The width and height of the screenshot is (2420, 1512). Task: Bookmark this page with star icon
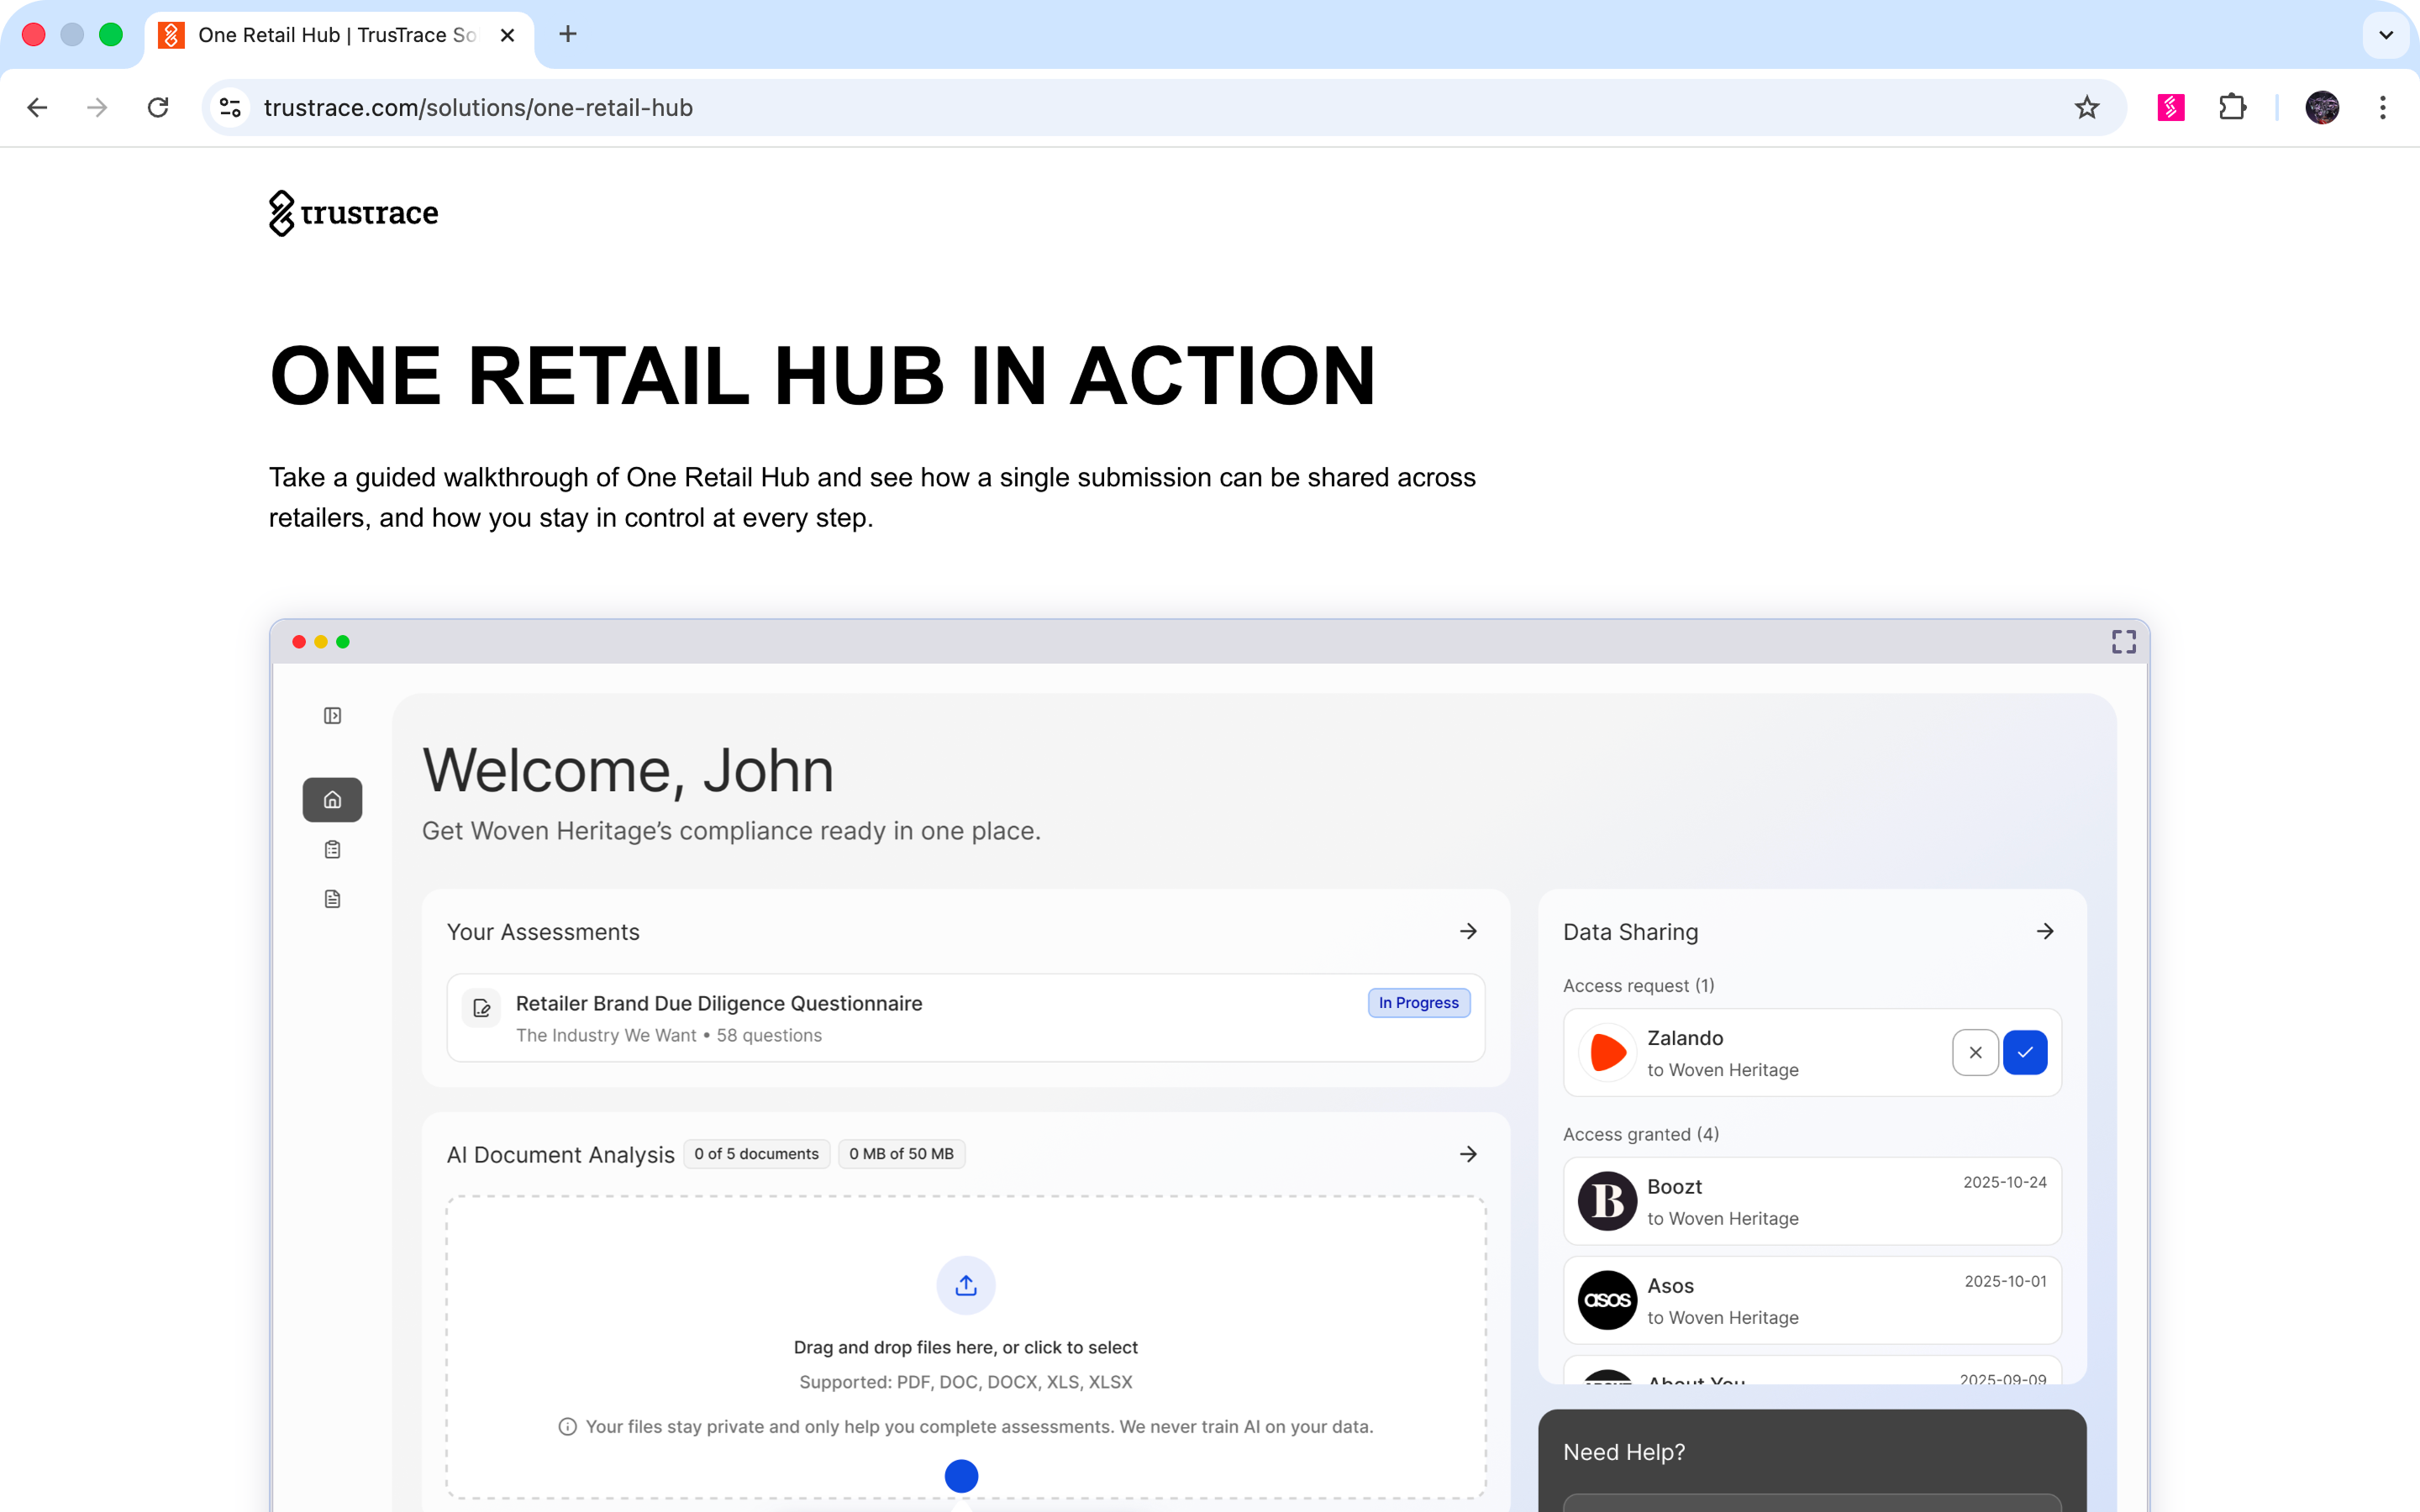(x=2086, y=108)
